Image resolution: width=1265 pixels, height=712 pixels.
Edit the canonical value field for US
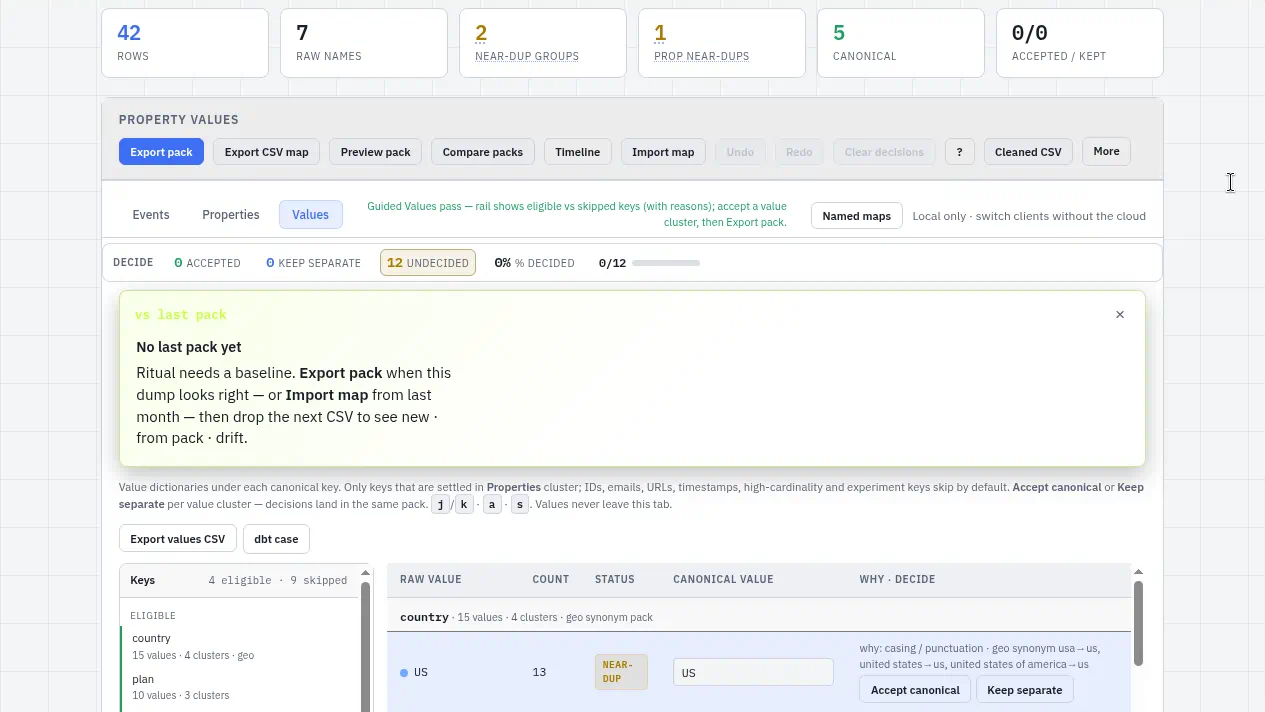coord(753,673)
